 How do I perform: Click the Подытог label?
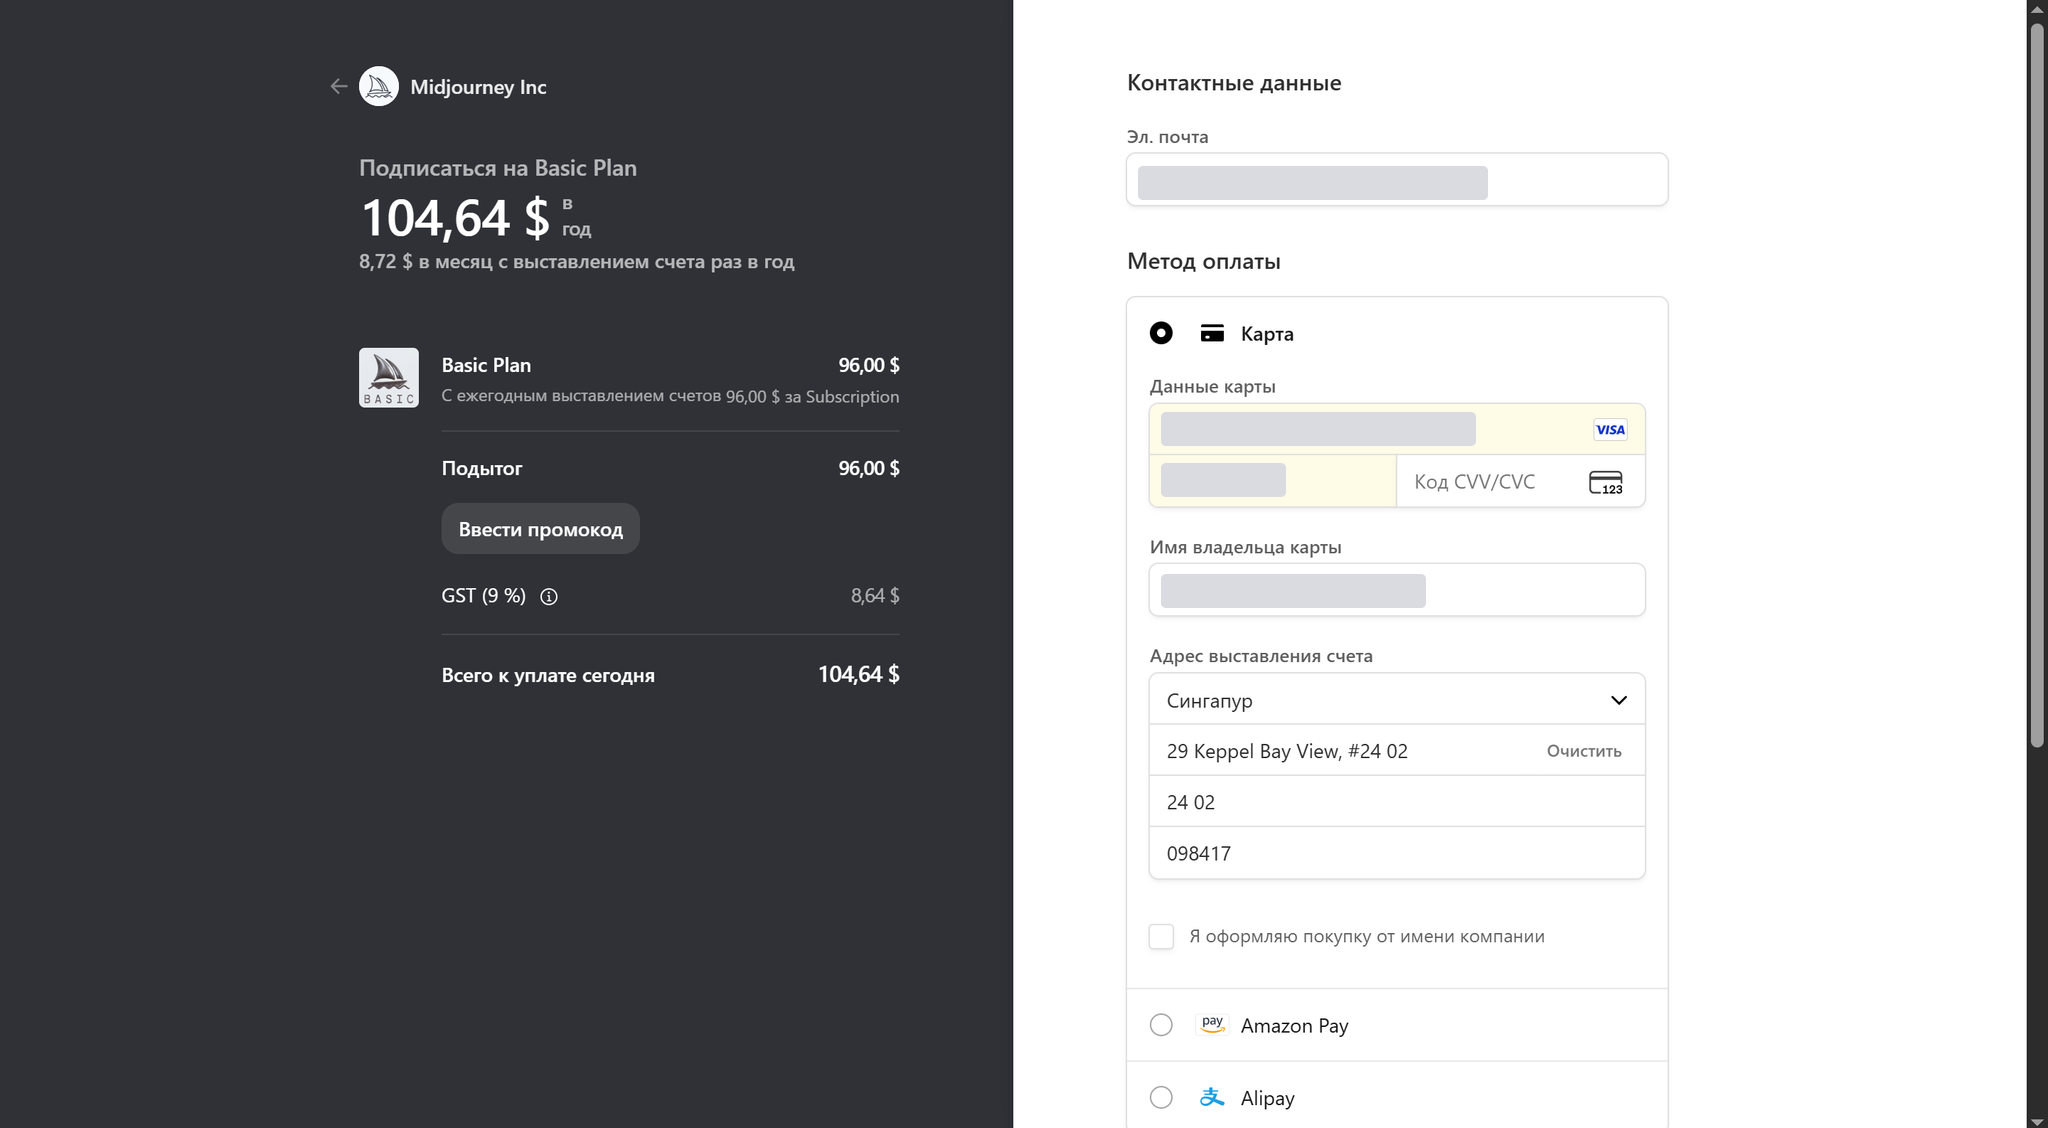482,468
